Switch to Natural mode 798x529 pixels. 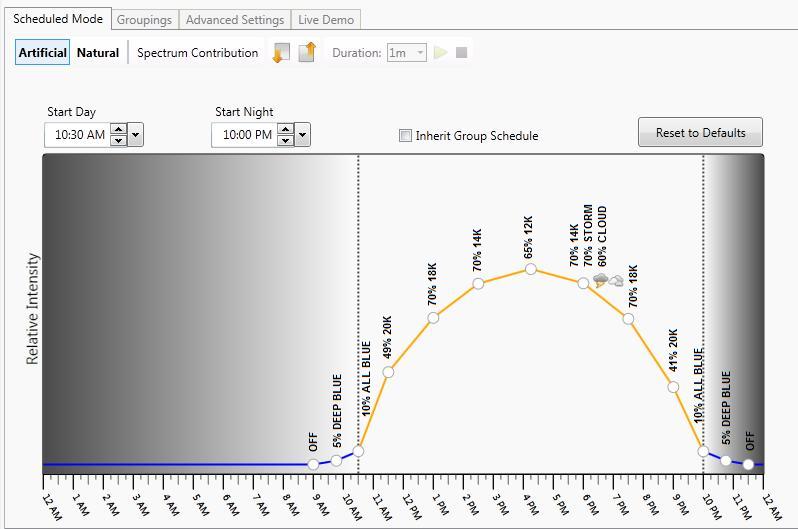(x=98, y=53)
